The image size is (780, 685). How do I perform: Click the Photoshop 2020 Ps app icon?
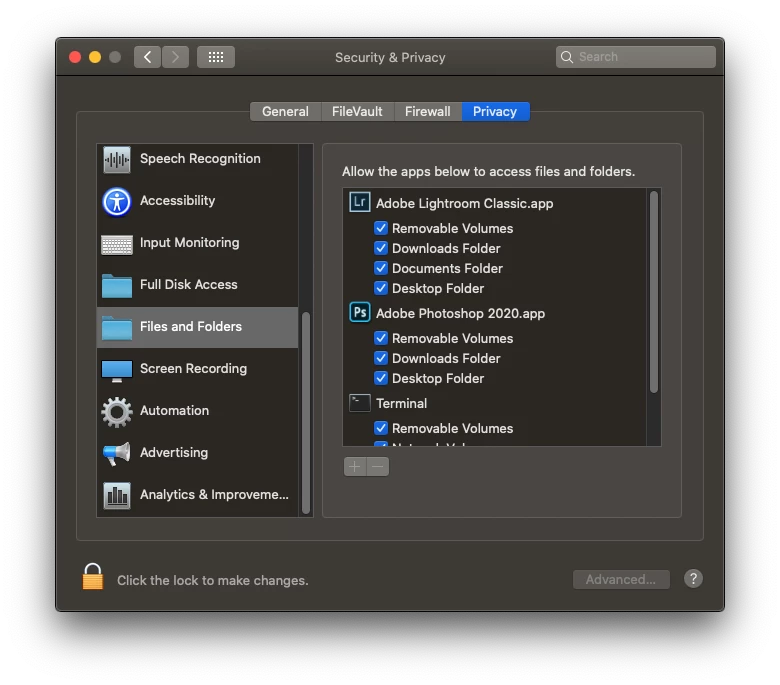pyautogui.click(x=360, y=312)
